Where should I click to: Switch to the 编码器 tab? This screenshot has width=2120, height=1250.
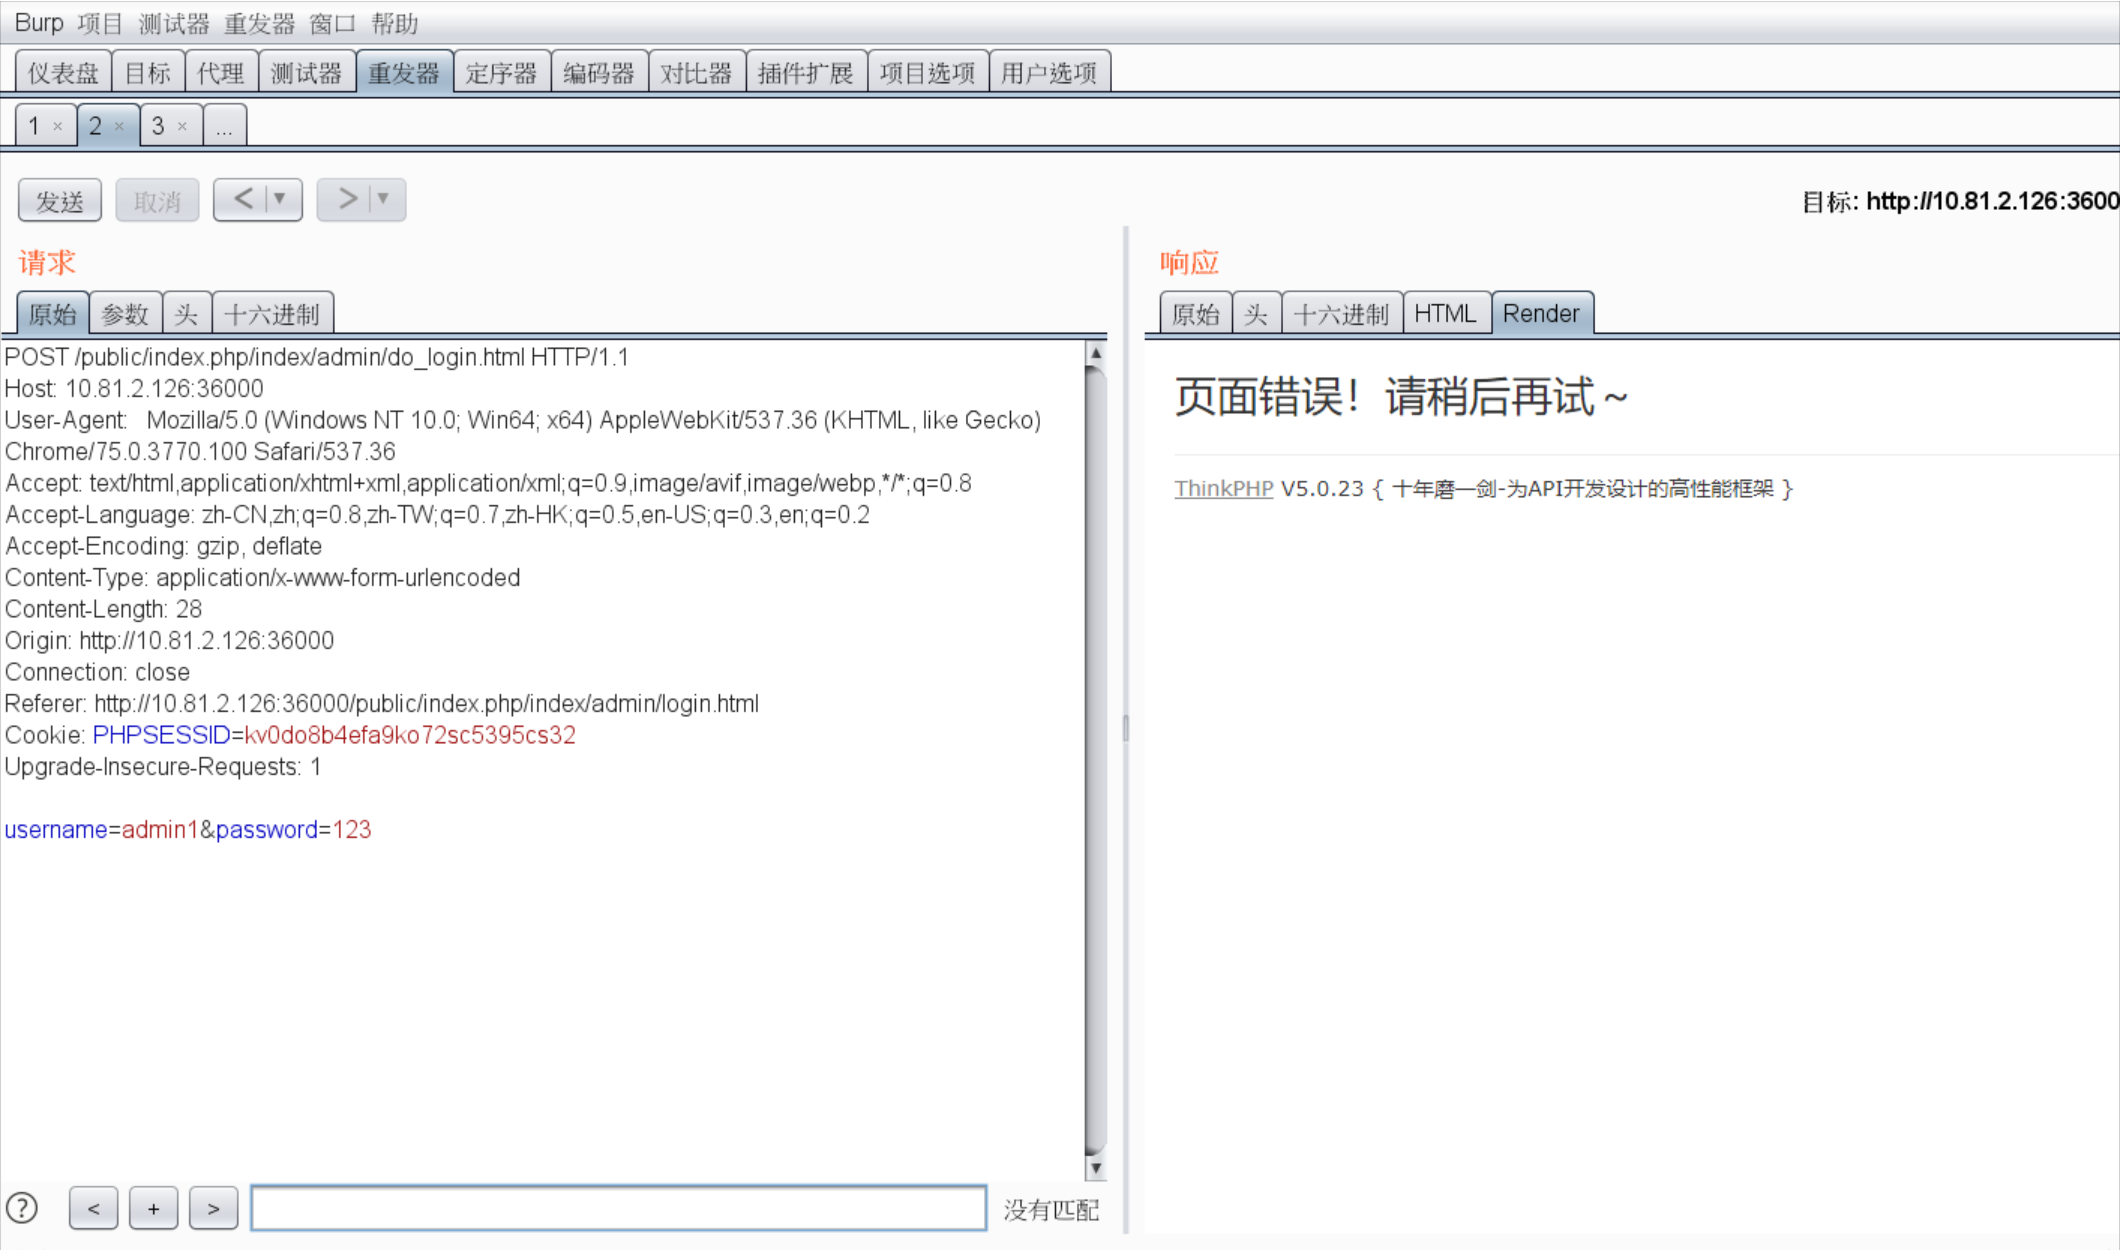point(599,72)
